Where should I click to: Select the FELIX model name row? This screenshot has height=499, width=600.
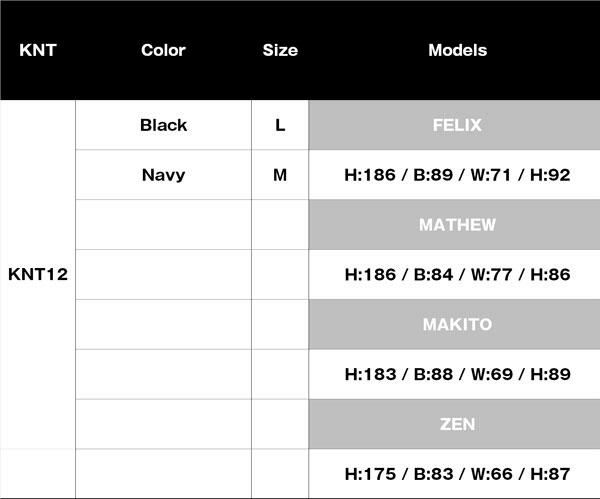click(x=457, y=125)
